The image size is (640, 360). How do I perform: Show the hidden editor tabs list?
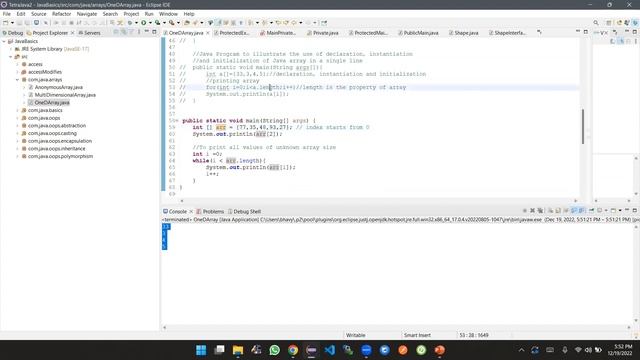(539, 32)
